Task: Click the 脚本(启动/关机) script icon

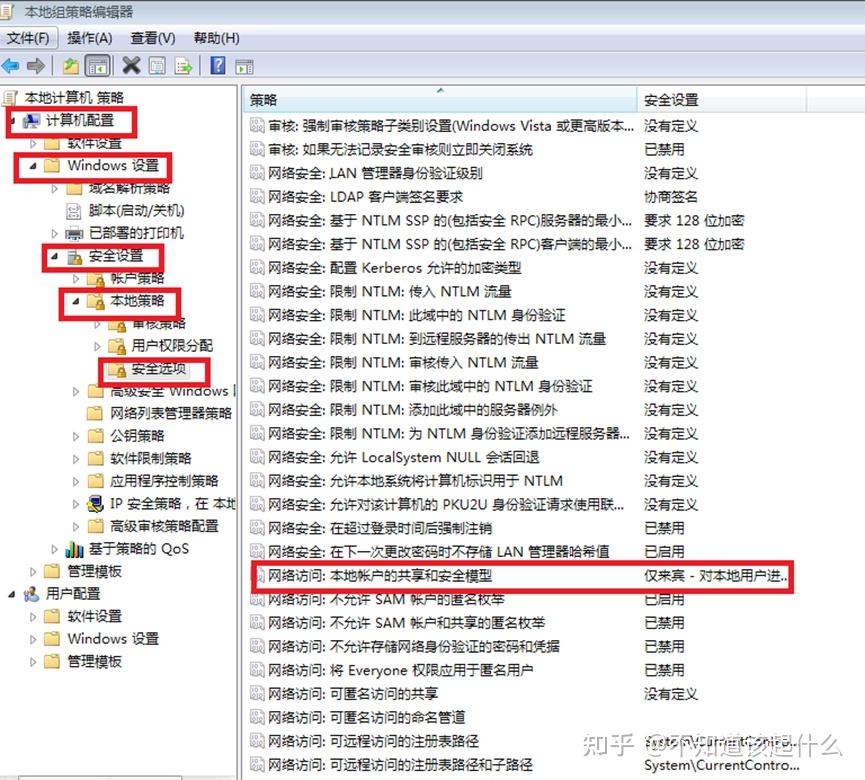Action: pos(73,211)
